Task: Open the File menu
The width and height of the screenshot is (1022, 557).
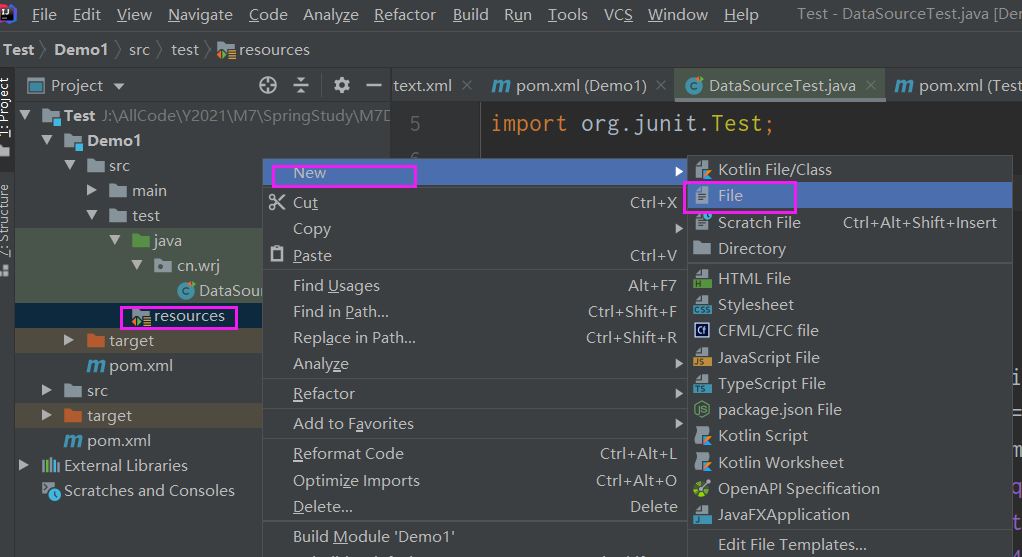Action: [44, 14]
